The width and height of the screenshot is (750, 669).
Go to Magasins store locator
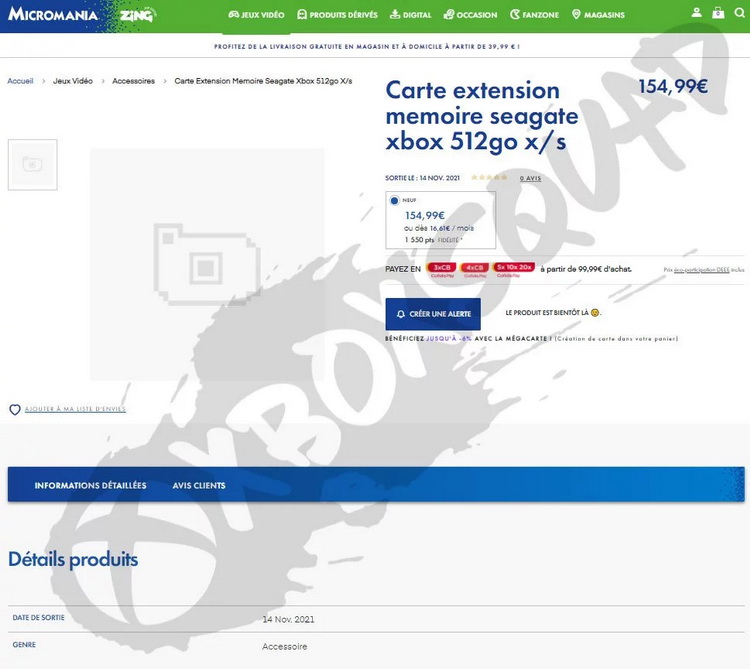pos(598,15)
